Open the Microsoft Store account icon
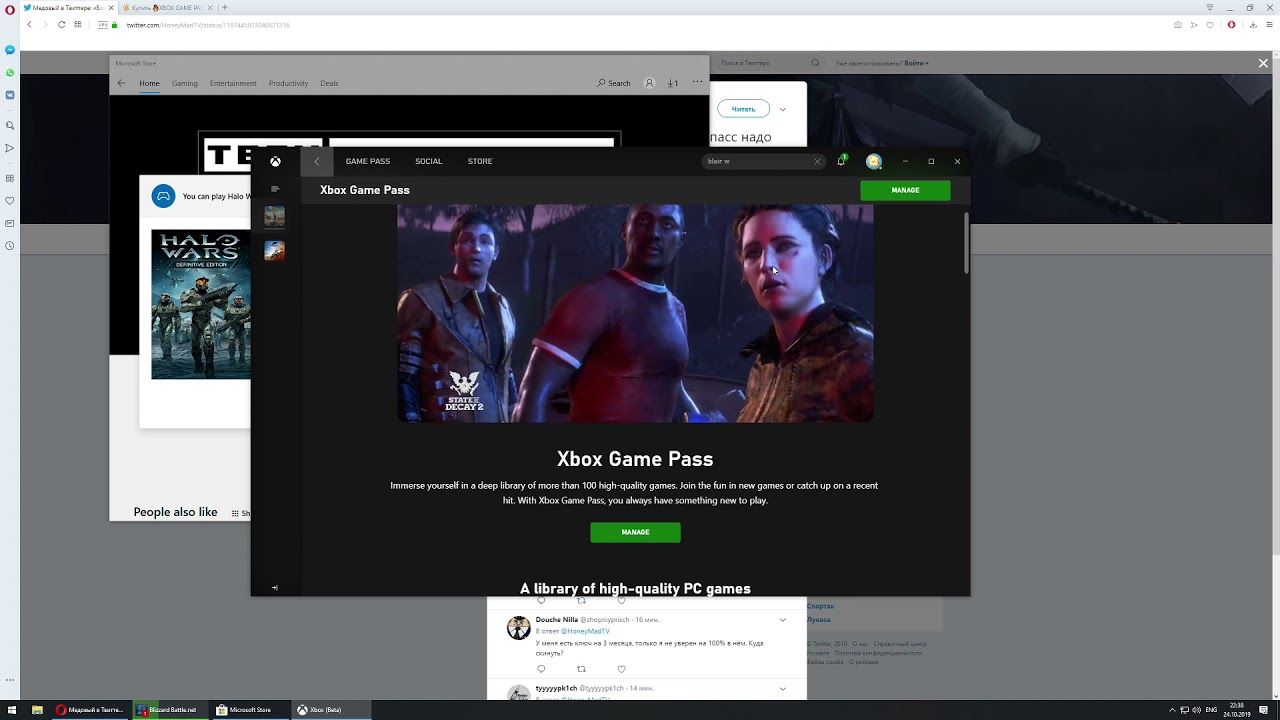Image resolution: width=1280 pixels, height=720 pixels. (649, 83)
